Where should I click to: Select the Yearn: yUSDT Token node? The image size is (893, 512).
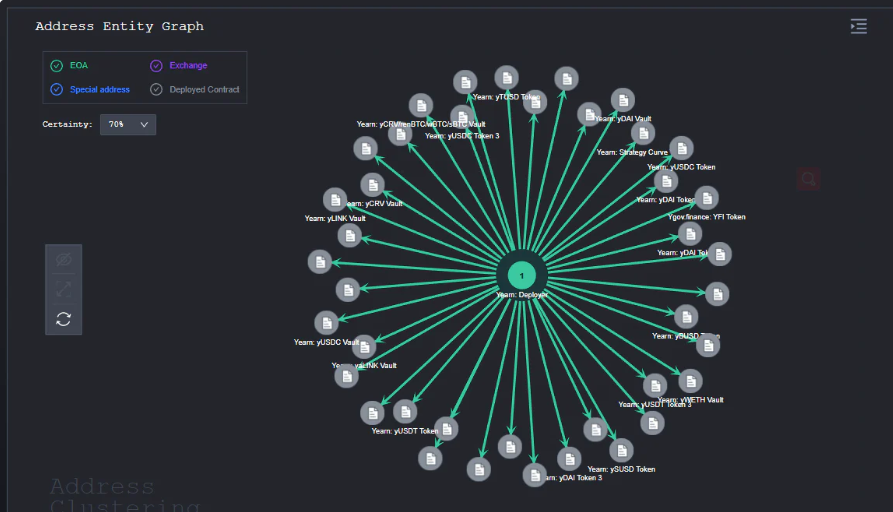[x=405, y=411]
